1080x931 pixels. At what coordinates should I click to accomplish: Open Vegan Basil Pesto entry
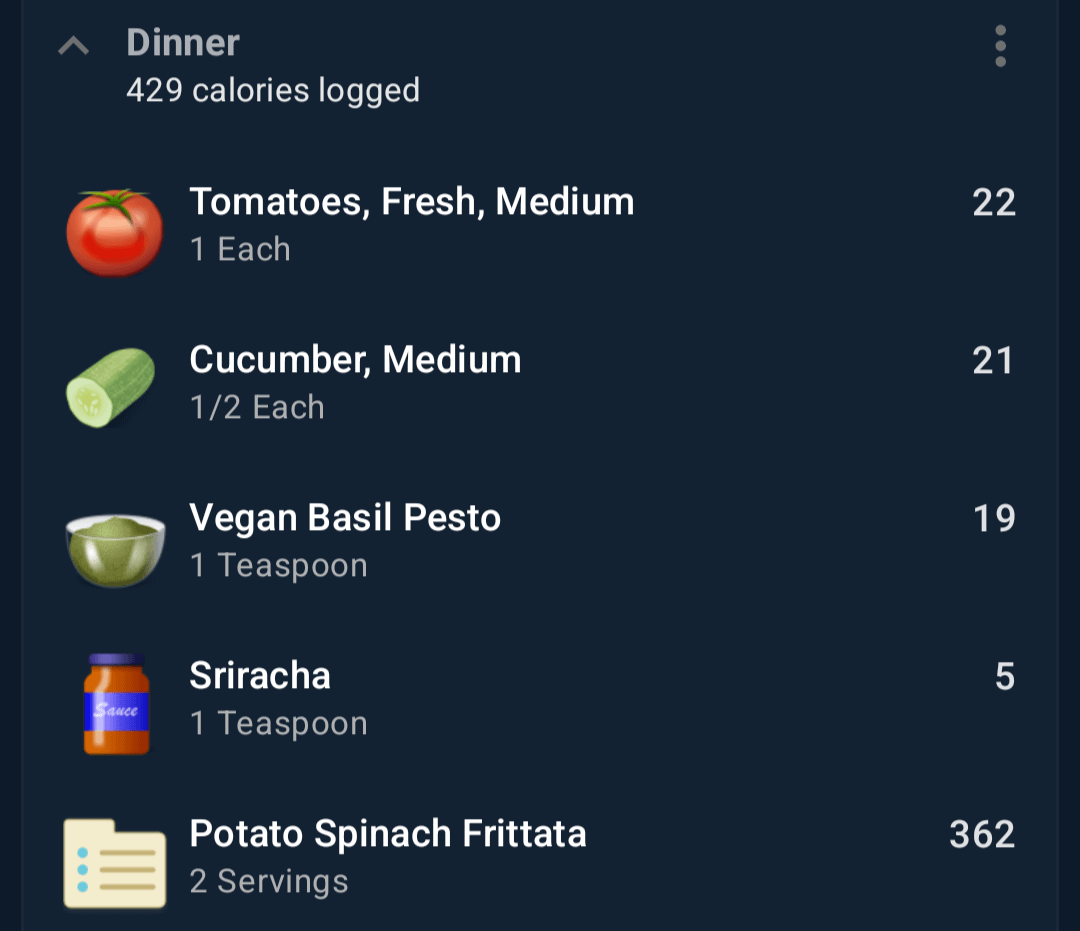(540, 543)
